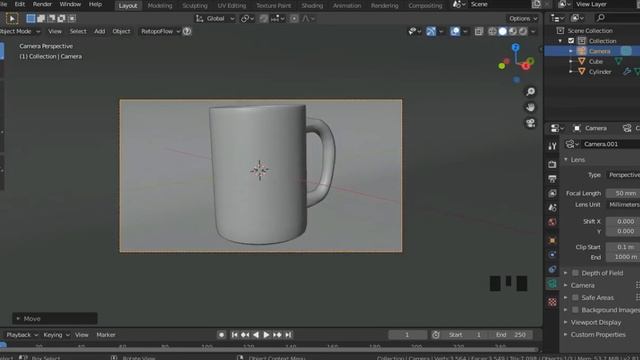Open Tool properties tab (wrench icon)
Viewport: 640px width, 360px height.
point(552,146)
